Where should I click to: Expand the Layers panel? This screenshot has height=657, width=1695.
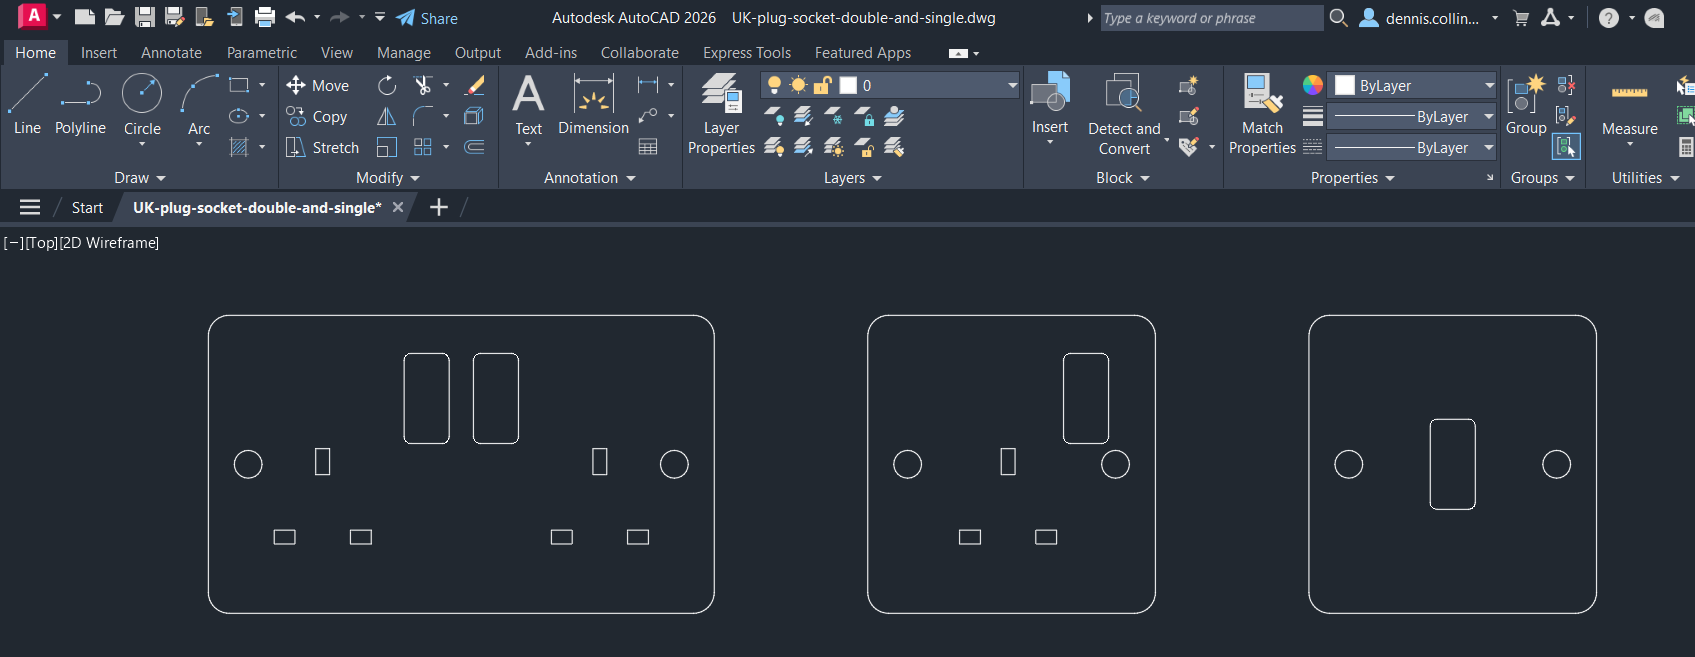click(x=853, y=178)
